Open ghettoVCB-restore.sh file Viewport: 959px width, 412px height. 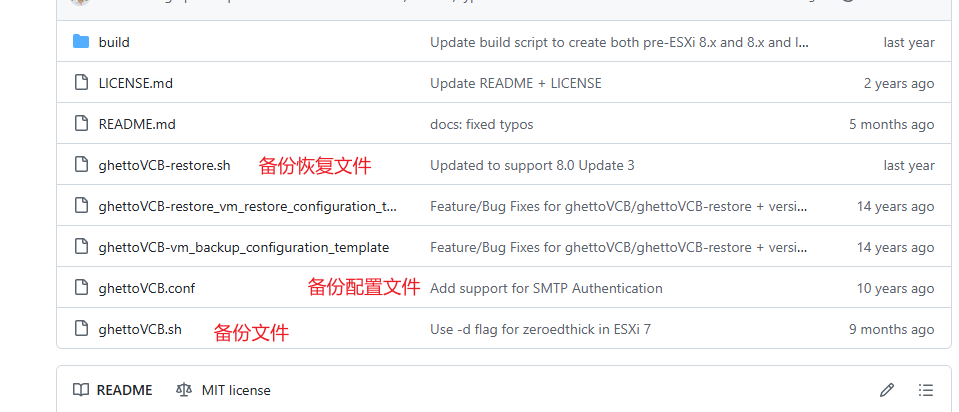(165, 166)
